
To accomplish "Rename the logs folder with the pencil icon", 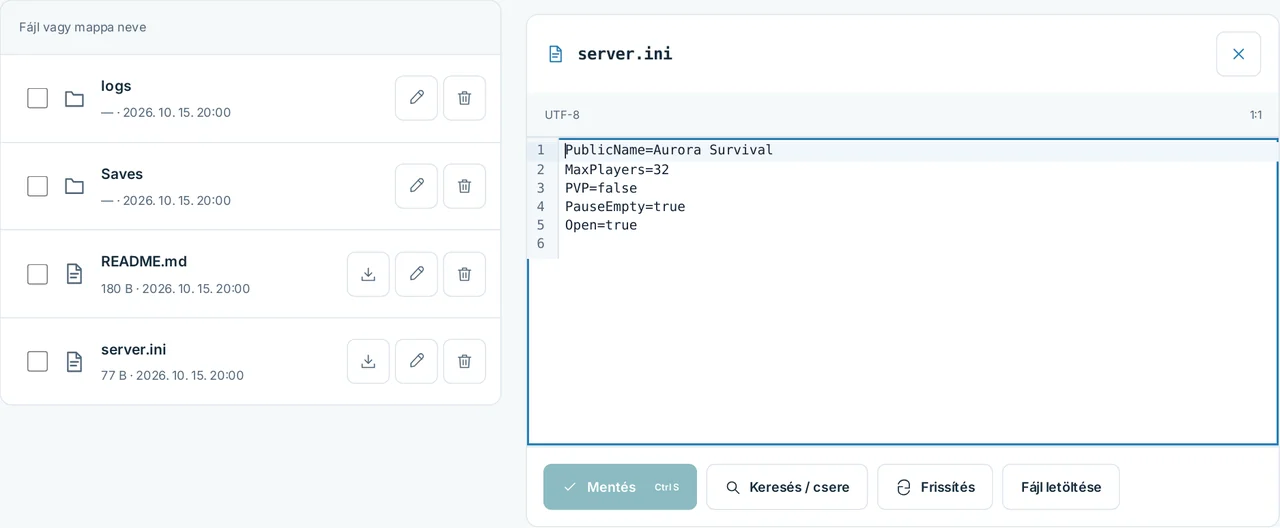I will (416, 98).
